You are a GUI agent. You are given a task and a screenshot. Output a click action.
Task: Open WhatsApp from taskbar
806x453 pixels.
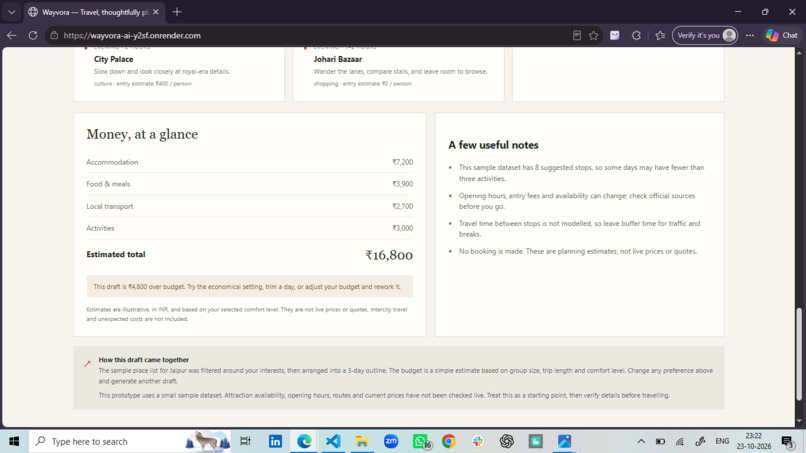coord(420,441)
